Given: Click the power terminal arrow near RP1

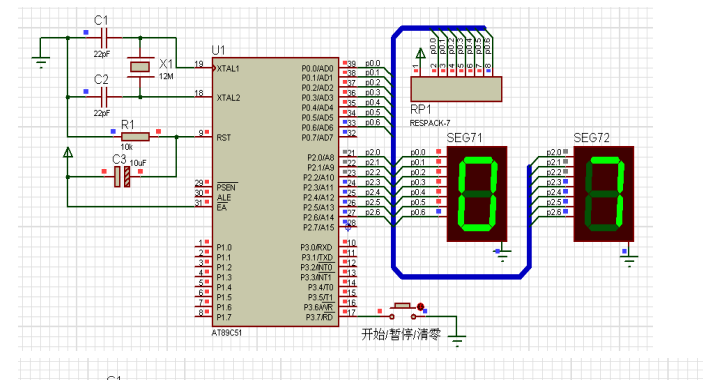Looking at the screenshot, I should (x=420, y=54).
